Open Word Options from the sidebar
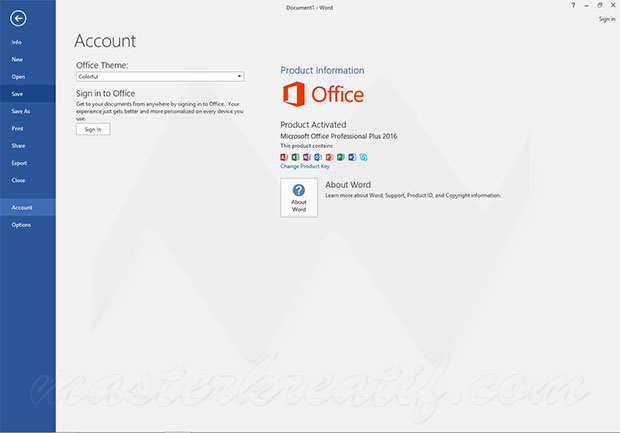The image size is (620, 433). tap(28, 225)
